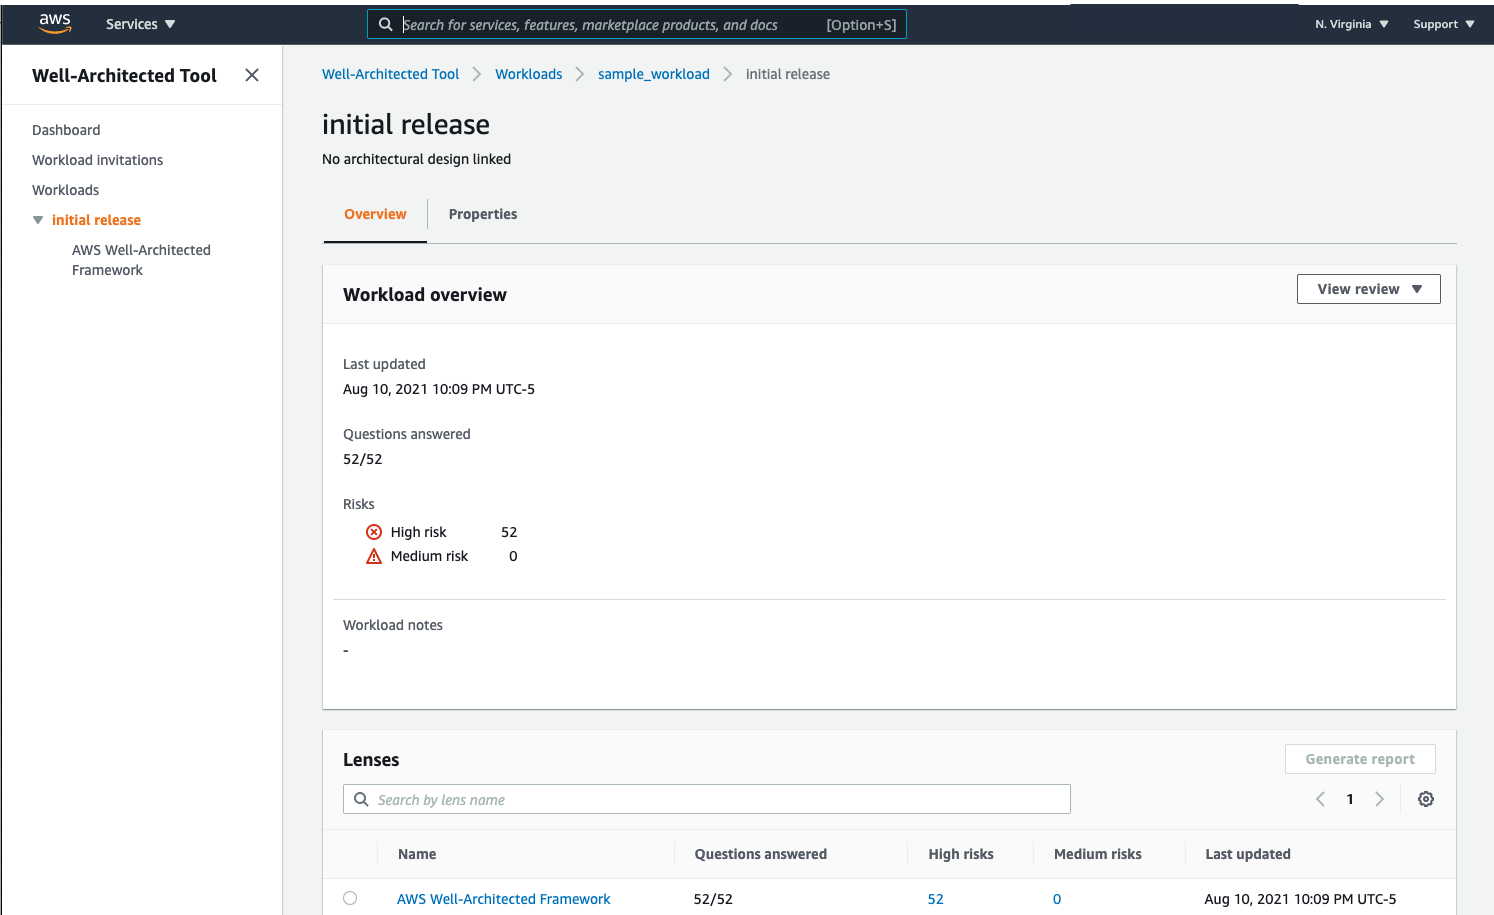This screenshot has height=915, width=1494.
Task: Click the 'High risk' label in Risks
Action: click(x=418, y=532)
